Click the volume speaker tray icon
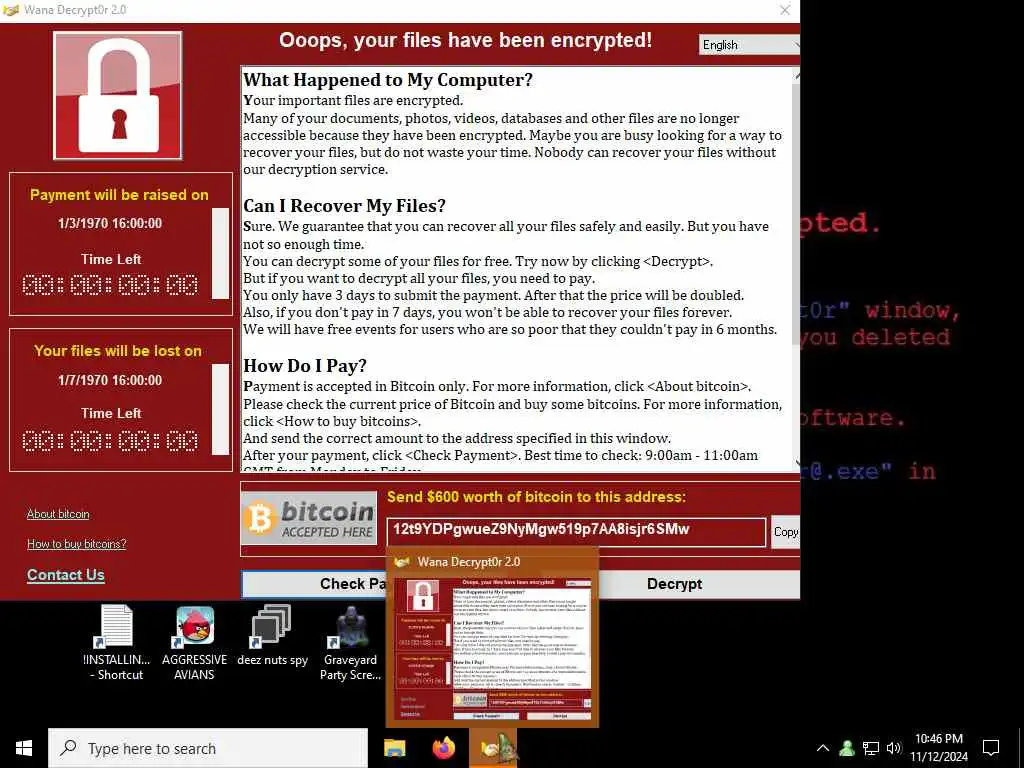This screenshot has width=1024, height=768. point(894,748)
